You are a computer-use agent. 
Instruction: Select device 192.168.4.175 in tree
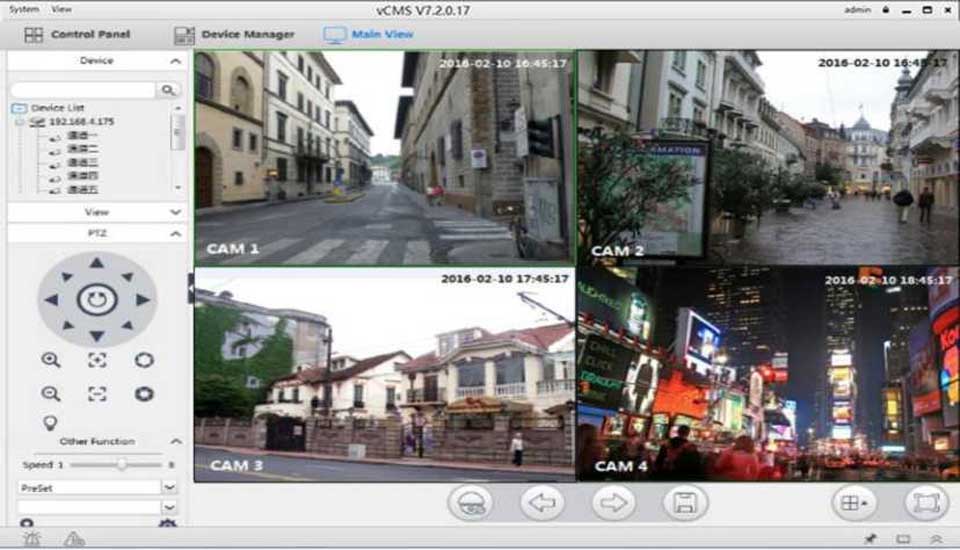[81, 121]
